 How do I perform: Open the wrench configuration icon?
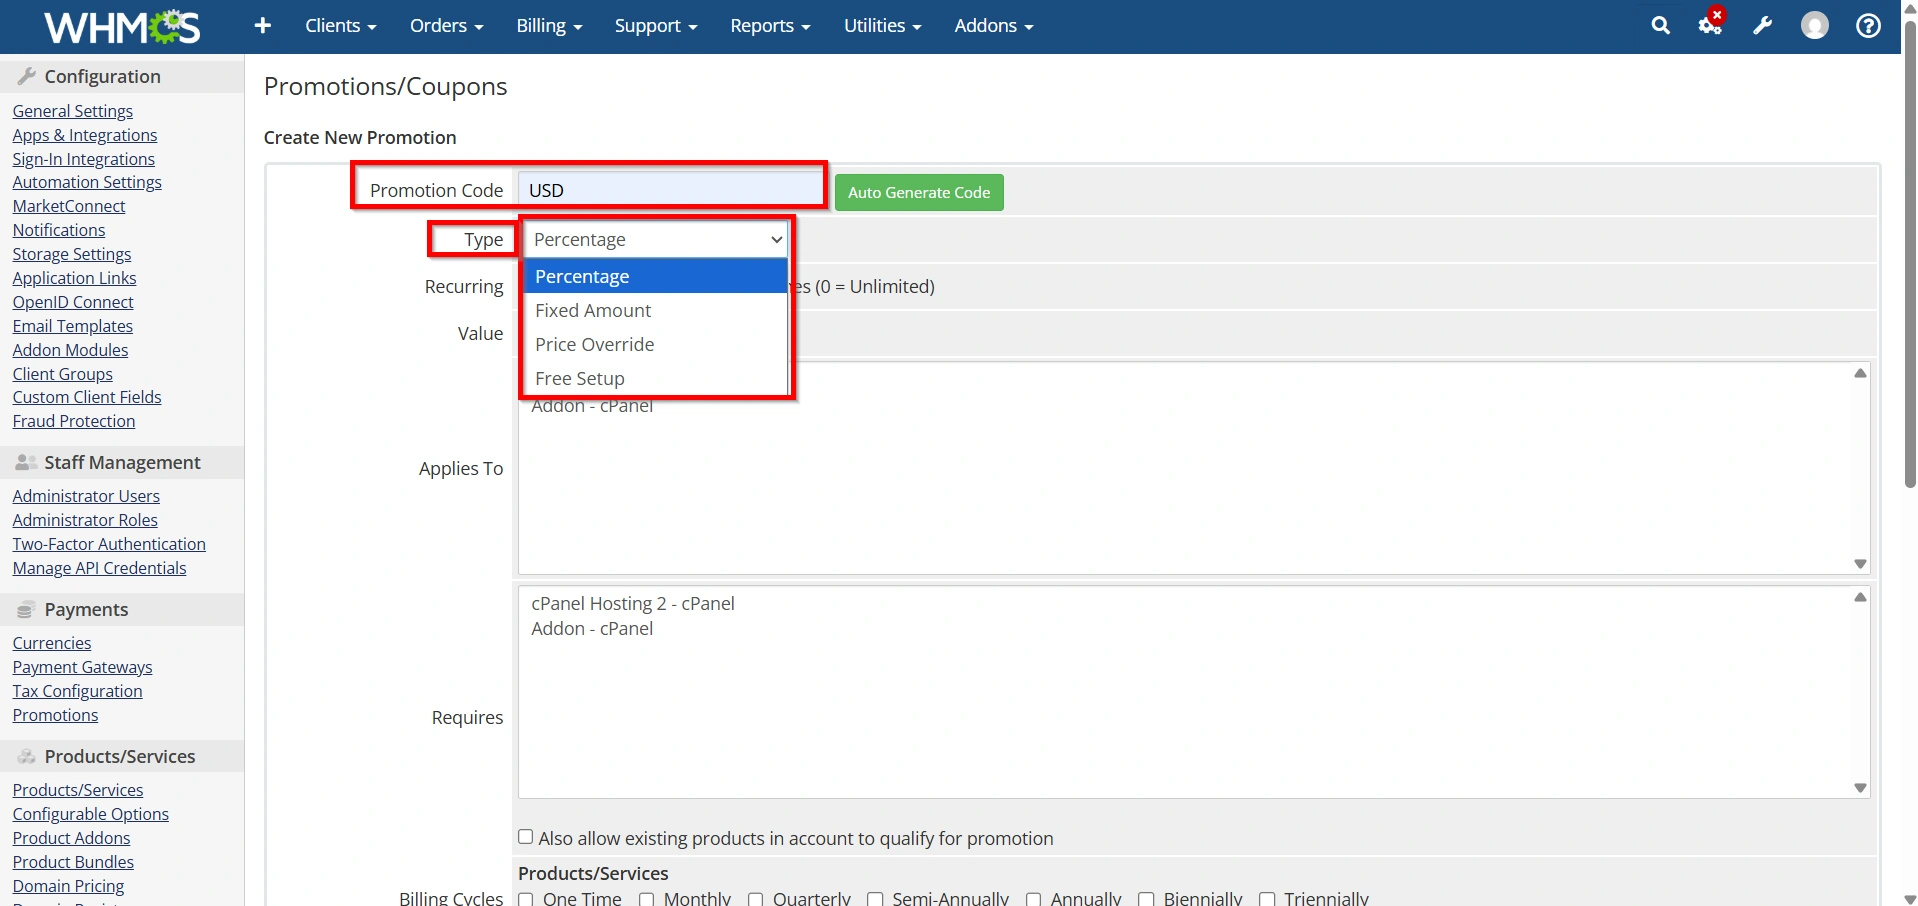pyautogui.click(x=1763, y=26)
